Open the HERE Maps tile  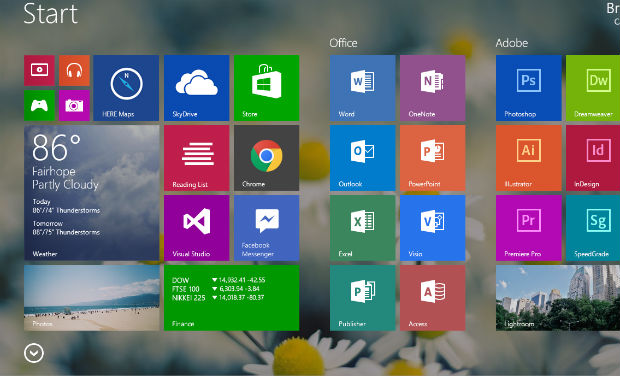[126, 88]
